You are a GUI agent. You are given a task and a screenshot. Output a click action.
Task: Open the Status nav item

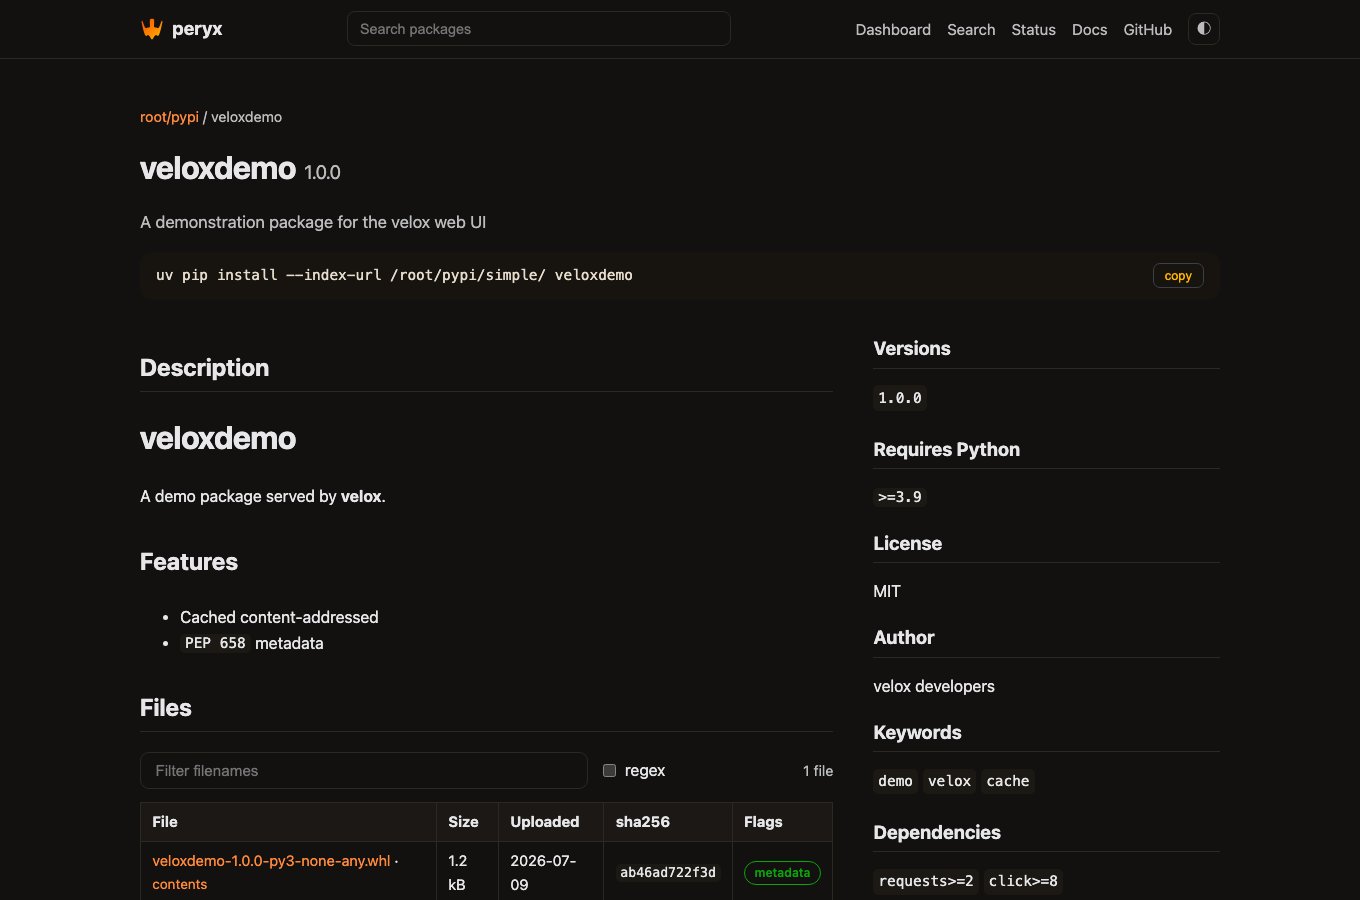(x=1033, y=30)
